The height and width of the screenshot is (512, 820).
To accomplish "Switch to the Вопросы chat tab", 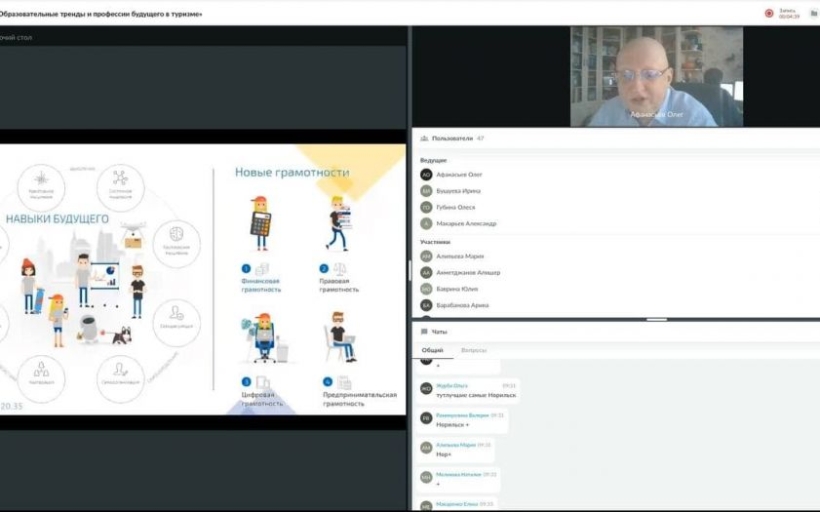I will pyautogui.click(x=474, y=350).
